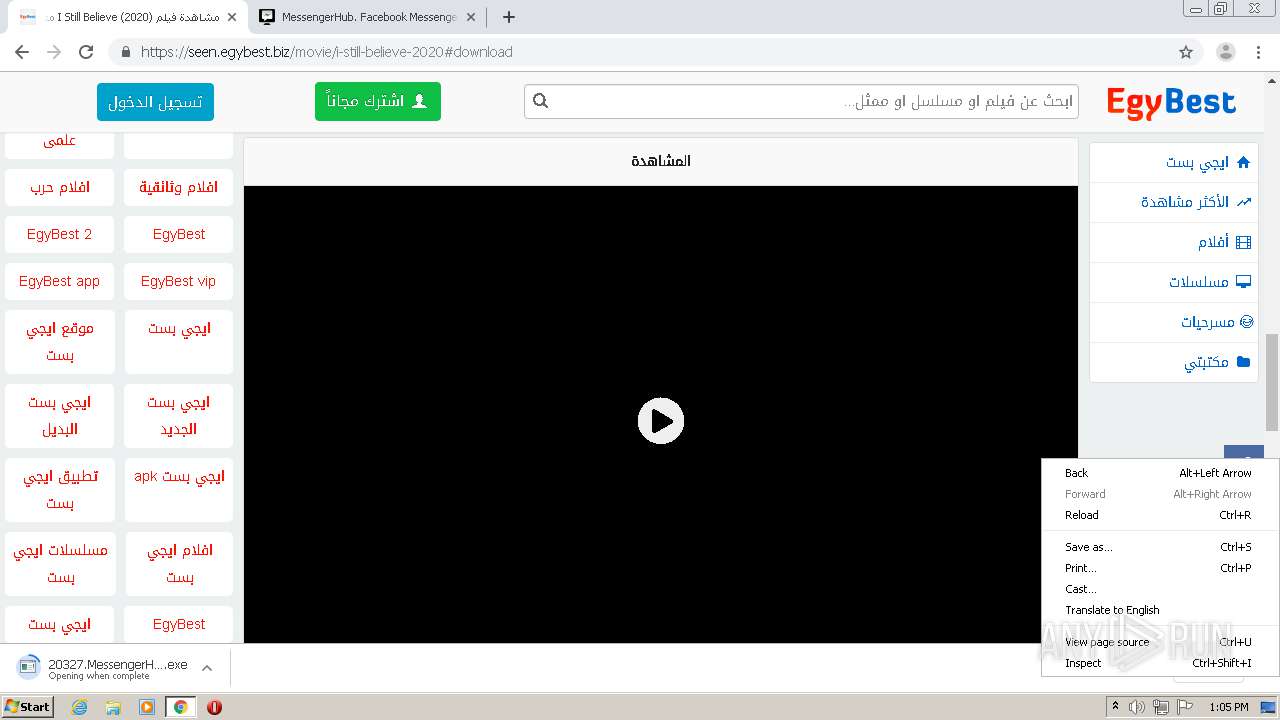
Task: Open موقع ايجي بست tag
Action: 60,342
